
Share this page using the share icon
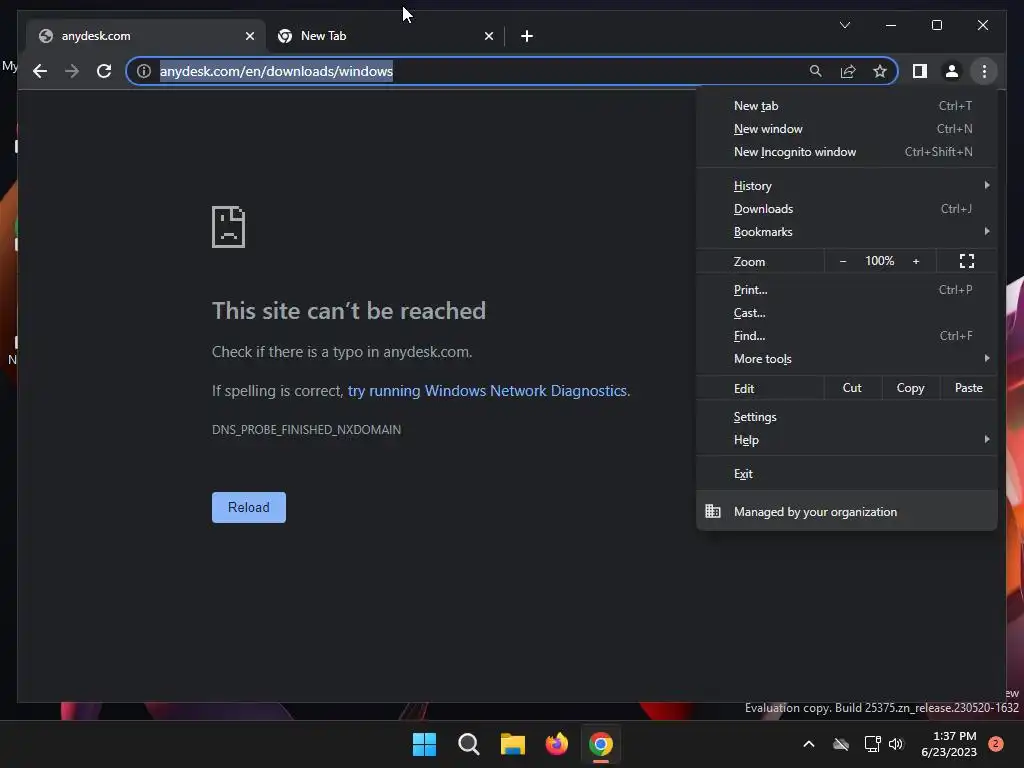tap(848, 71)
